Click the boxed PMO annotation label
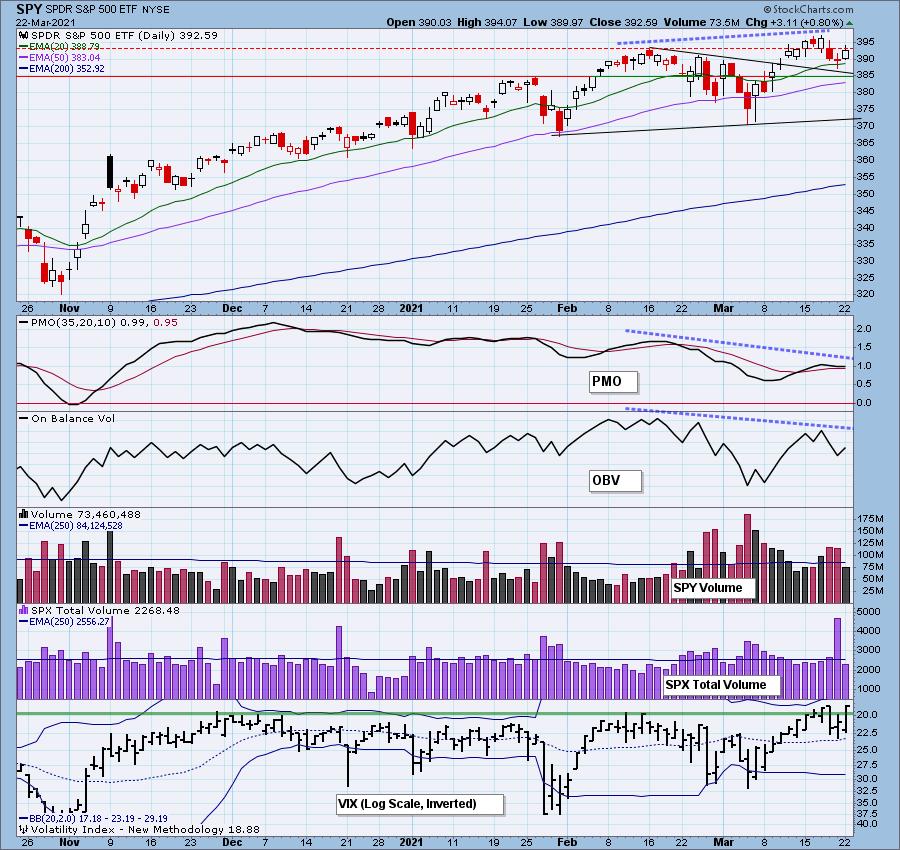This screenshot has width=900, height=850. [x=613, y=382]
